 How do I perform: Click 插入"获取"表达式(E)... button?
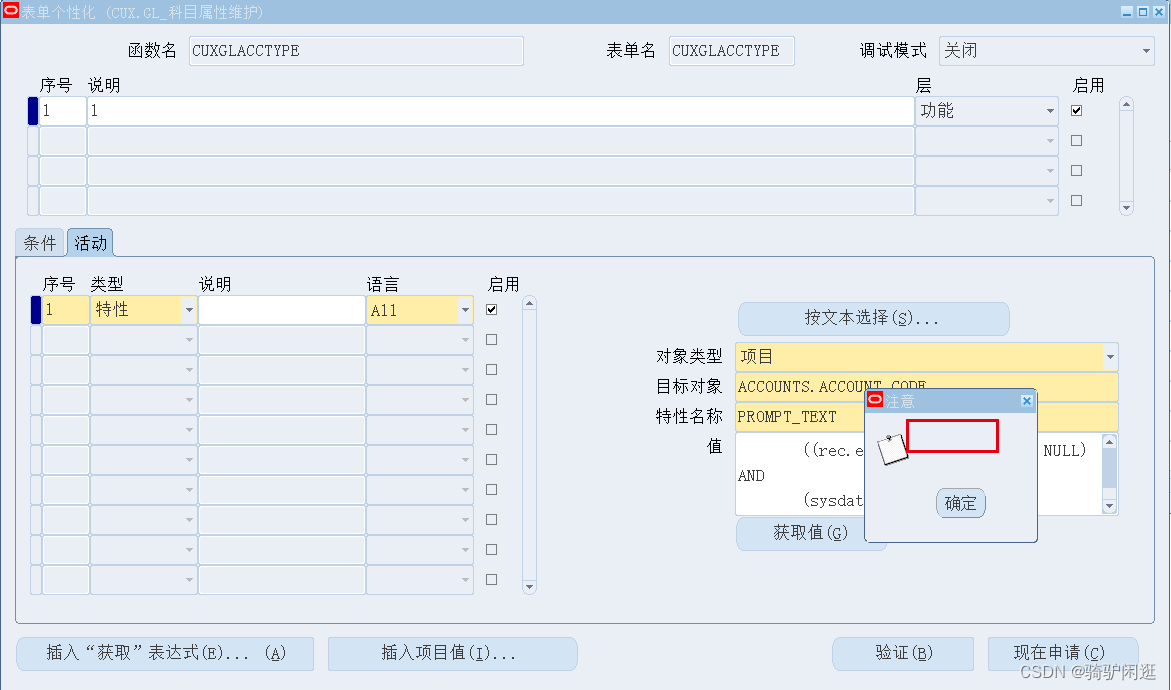click(165, 653)
